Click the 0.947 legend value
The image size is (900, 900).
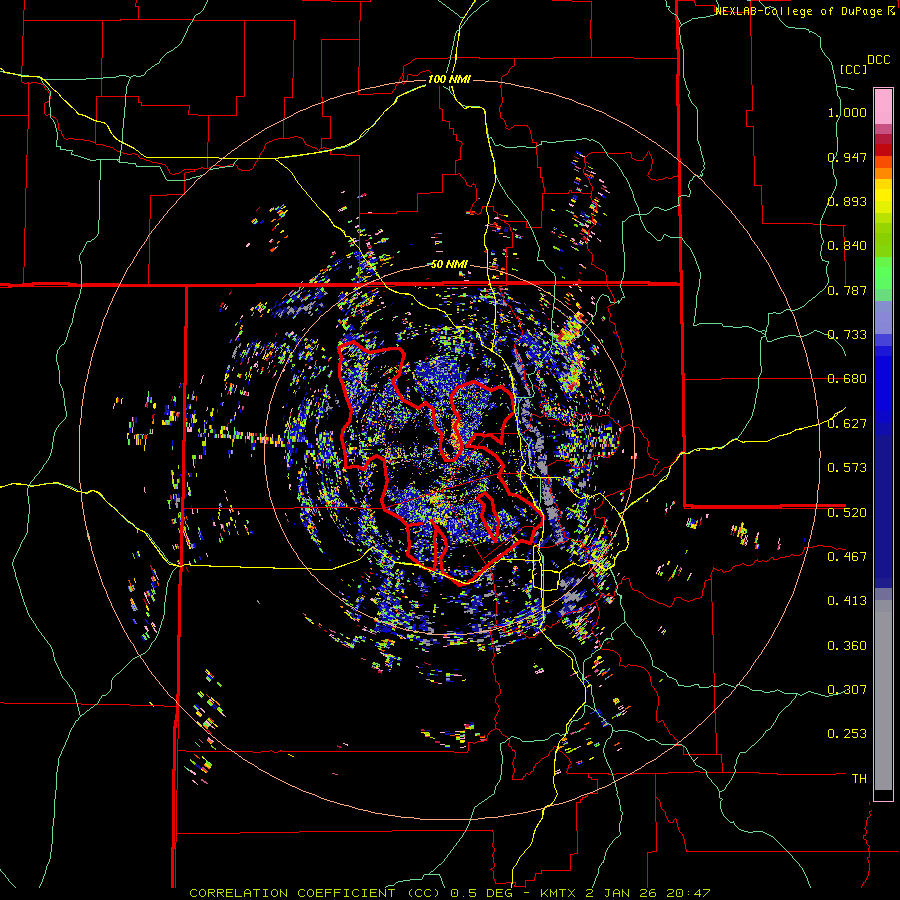pyautogui.click(x=847, y=157)
